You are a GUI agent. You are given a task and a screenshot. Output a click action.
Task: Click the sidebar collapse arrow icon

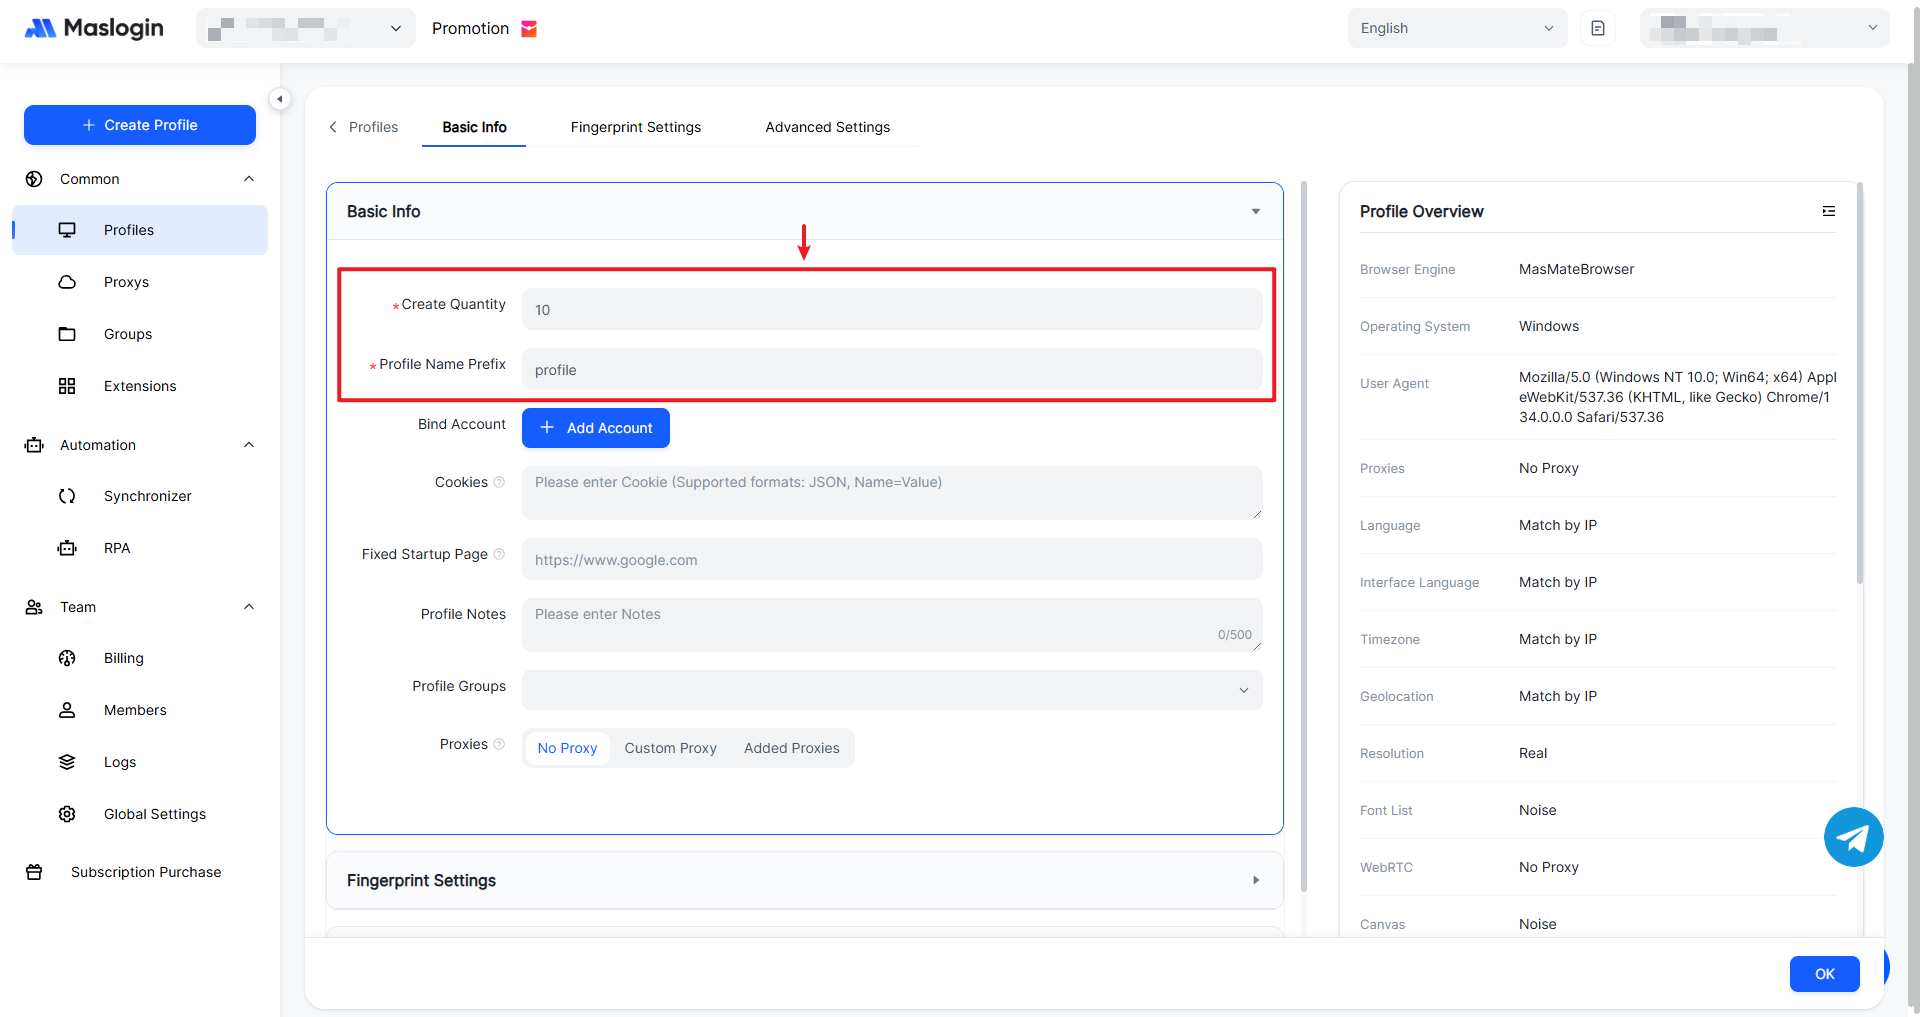pyautogui.click(x=280, y=99)
